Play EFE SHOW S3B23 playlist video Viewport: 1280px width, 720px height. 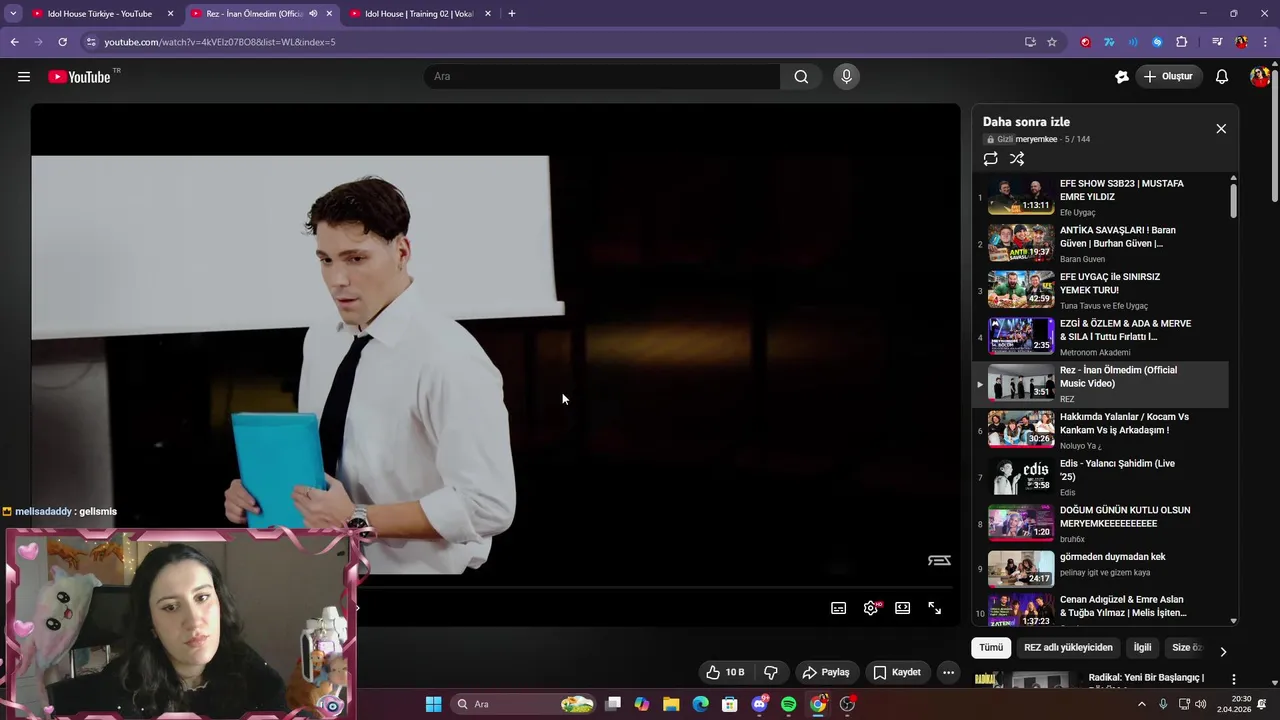(1100, 197)
